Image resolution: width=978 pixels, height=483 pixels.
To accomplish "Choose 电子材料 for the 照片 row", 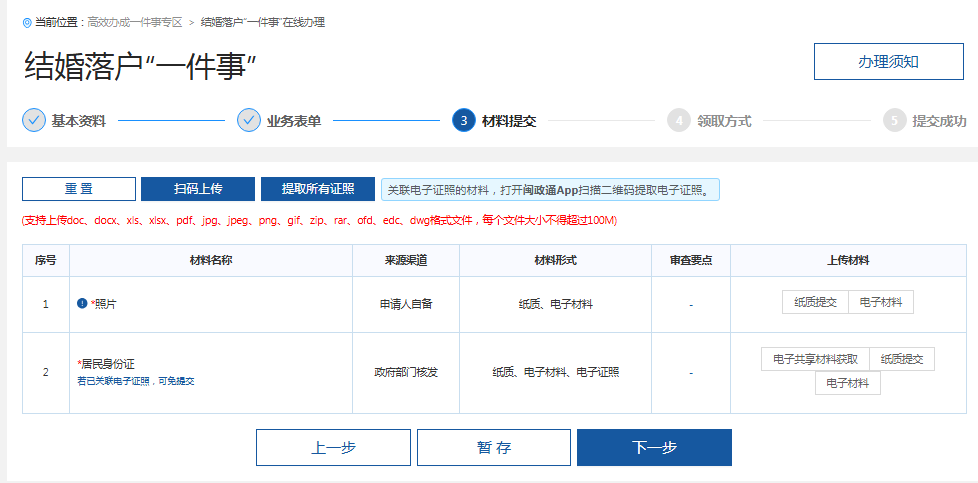I will (881, 303).
